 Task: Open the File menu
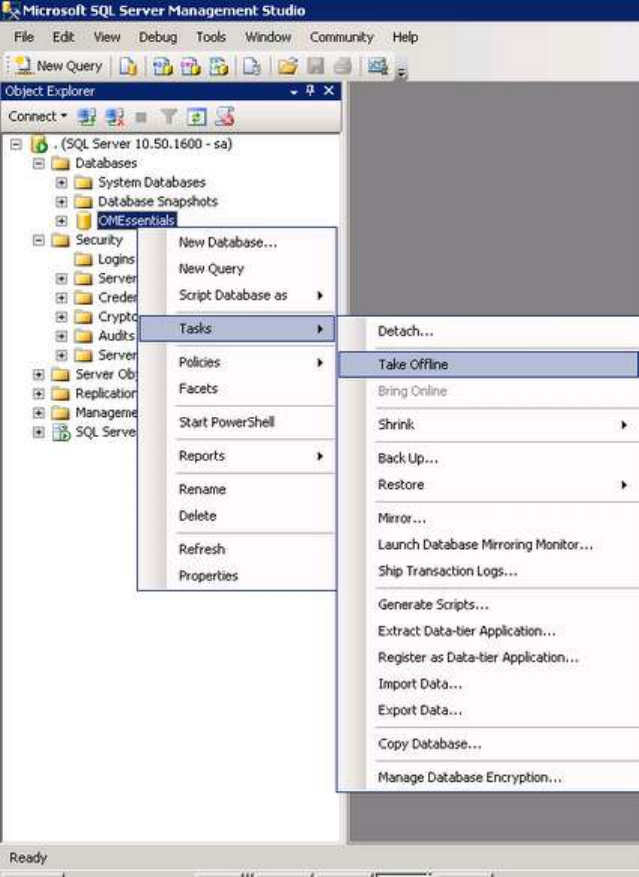[24, 37]
